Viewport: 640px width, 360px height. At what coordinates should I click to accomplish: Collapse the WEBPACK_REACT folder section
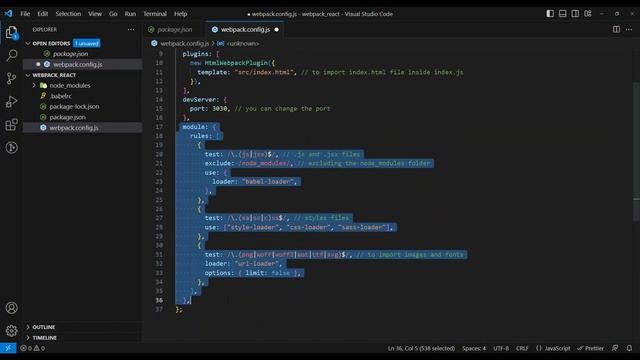(28, 75)
